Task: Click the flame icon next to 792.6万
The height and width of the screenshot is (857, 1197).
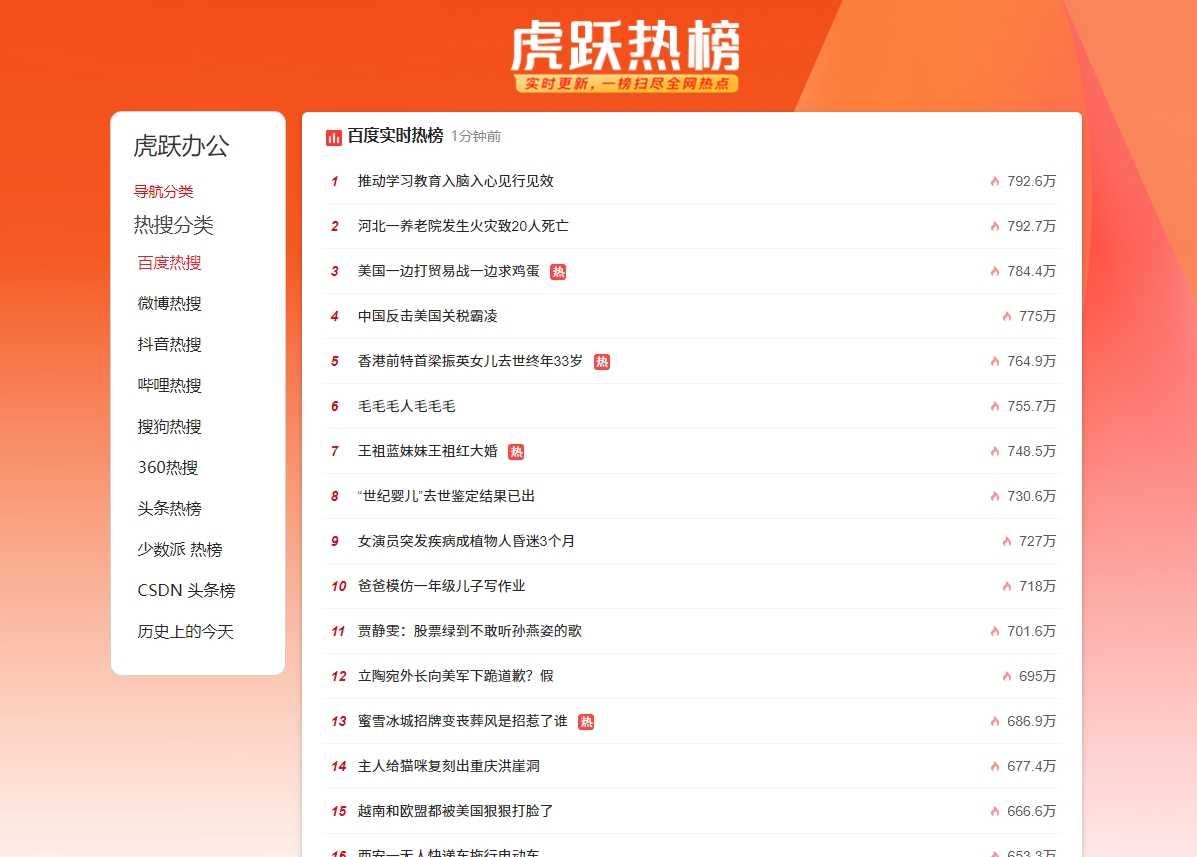Action: click(995, 182)
